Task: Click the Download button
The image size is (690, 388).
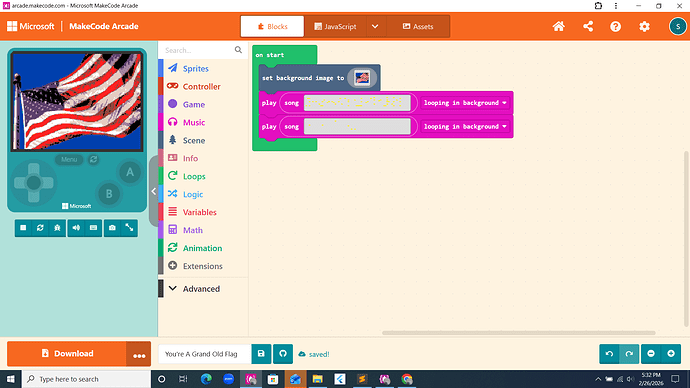Action: [x=66, y=354]
